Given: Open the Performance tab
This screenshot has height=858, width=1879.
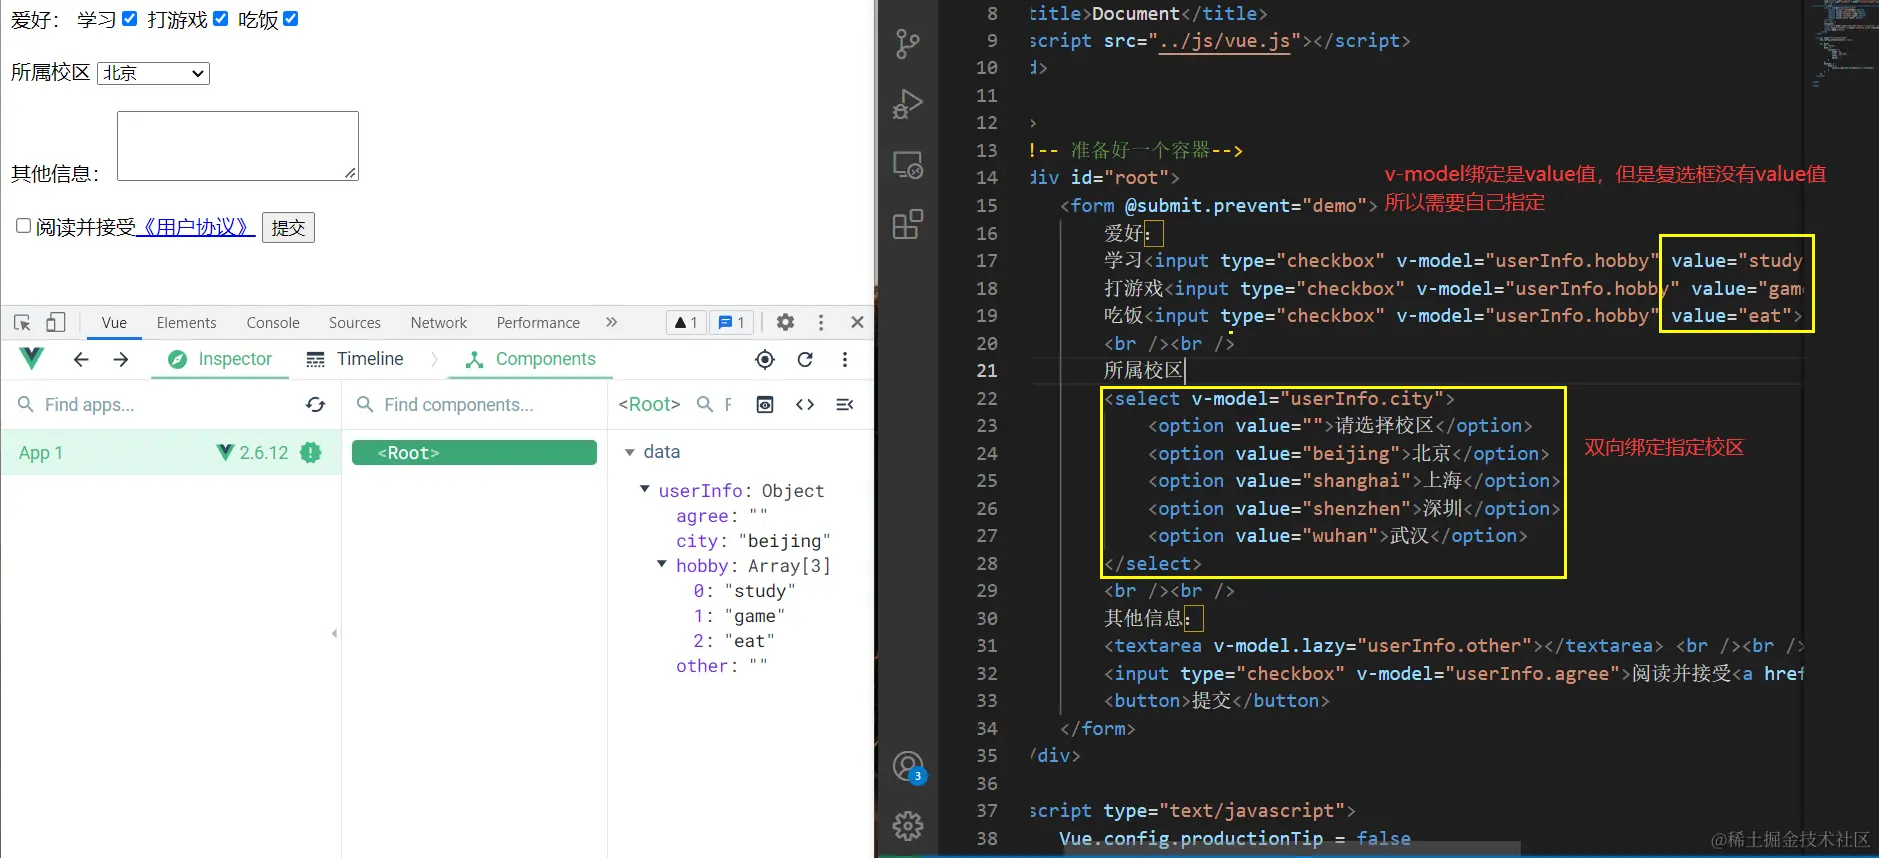Looking at the screenshot, I should click(538, 322).
